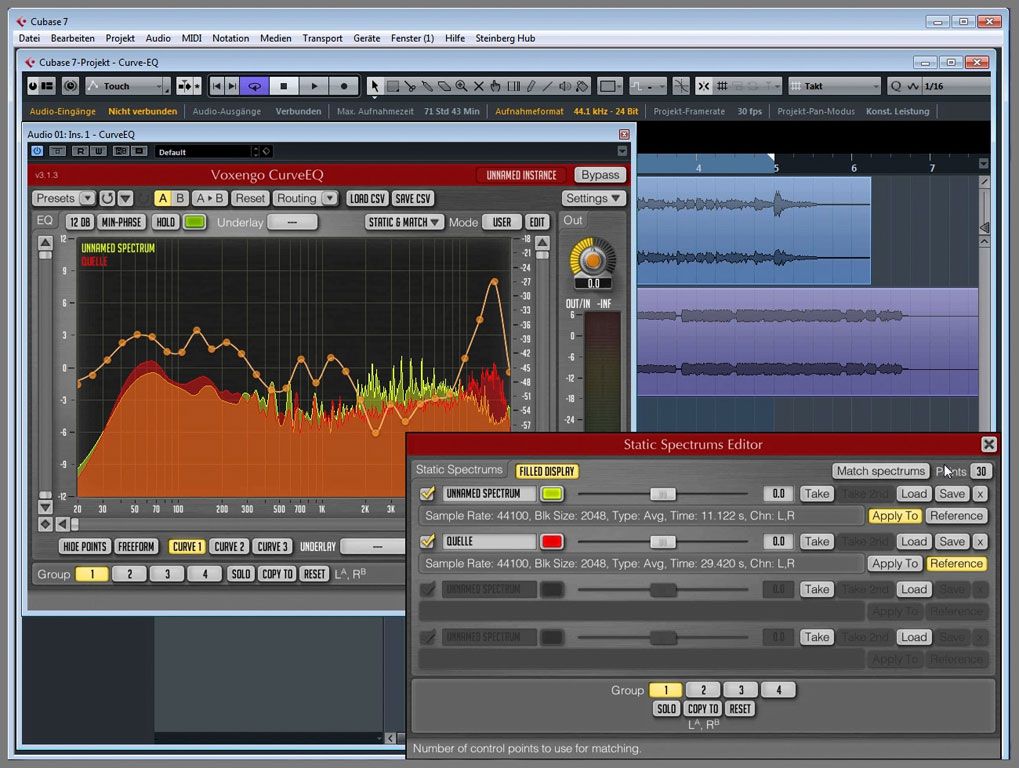
Task: Open the Projekt menu
Action: click(x=120, y=38)
